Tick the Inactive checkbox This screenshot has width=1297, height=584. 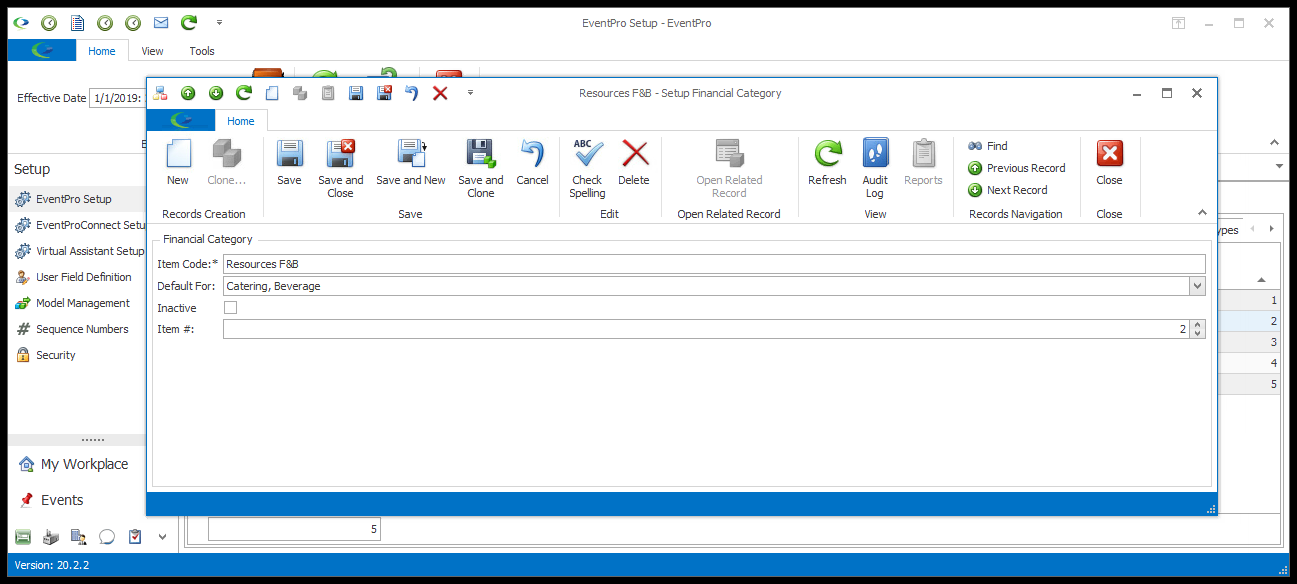pyautogui.click(x=230, y=308)
